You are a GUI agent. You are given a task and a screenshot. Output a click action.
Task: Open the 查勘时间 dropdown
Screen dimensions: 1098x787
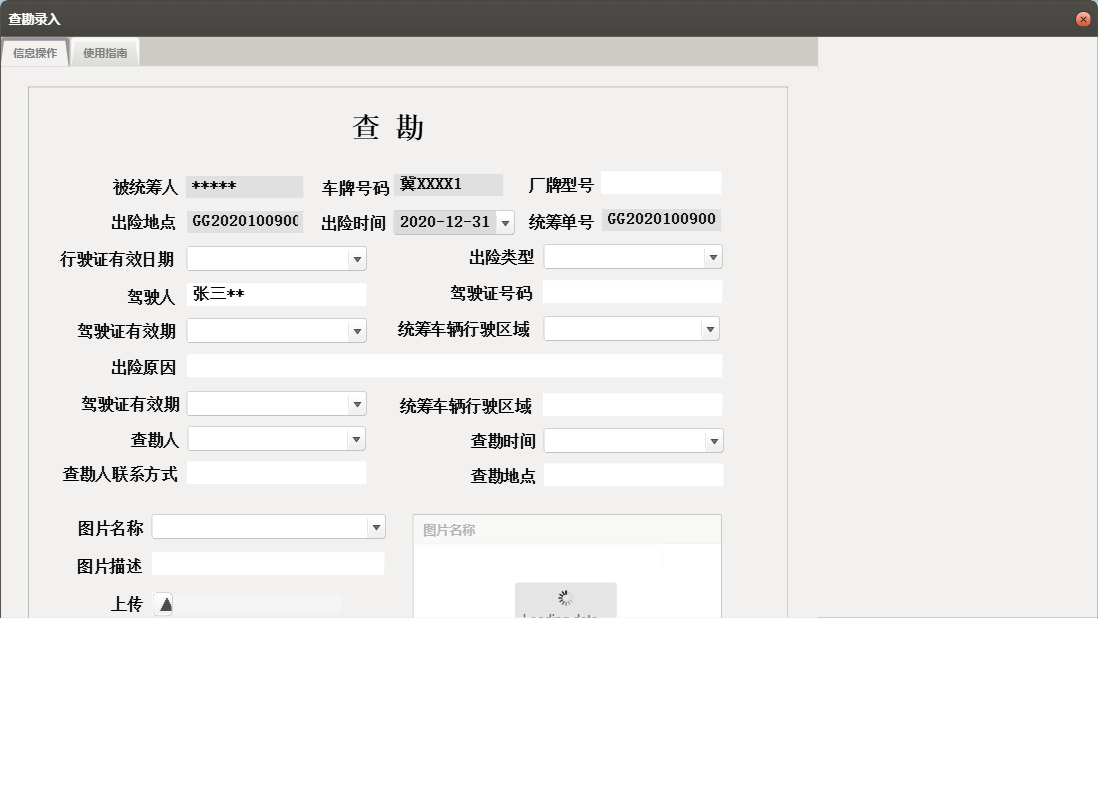click(713, 440)
